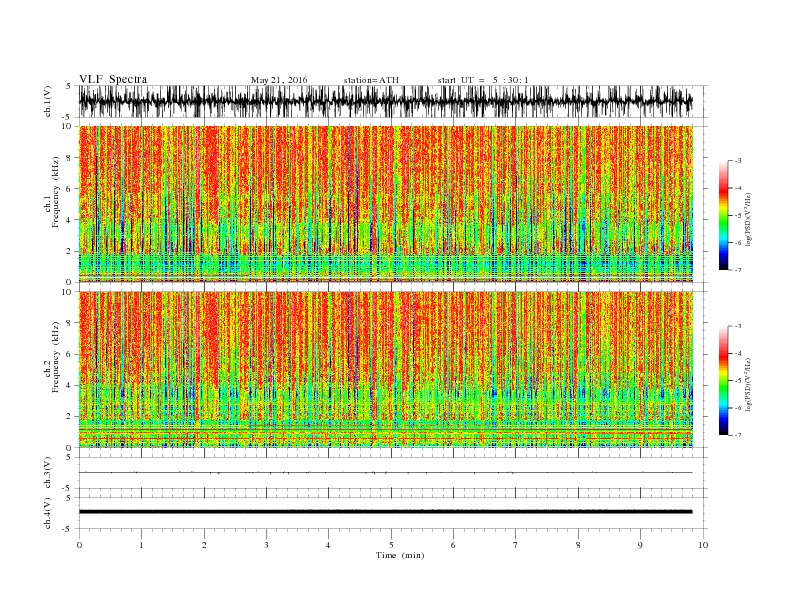Select the "ch.2 Frequency (kHz)" axis label

(52, 356)
